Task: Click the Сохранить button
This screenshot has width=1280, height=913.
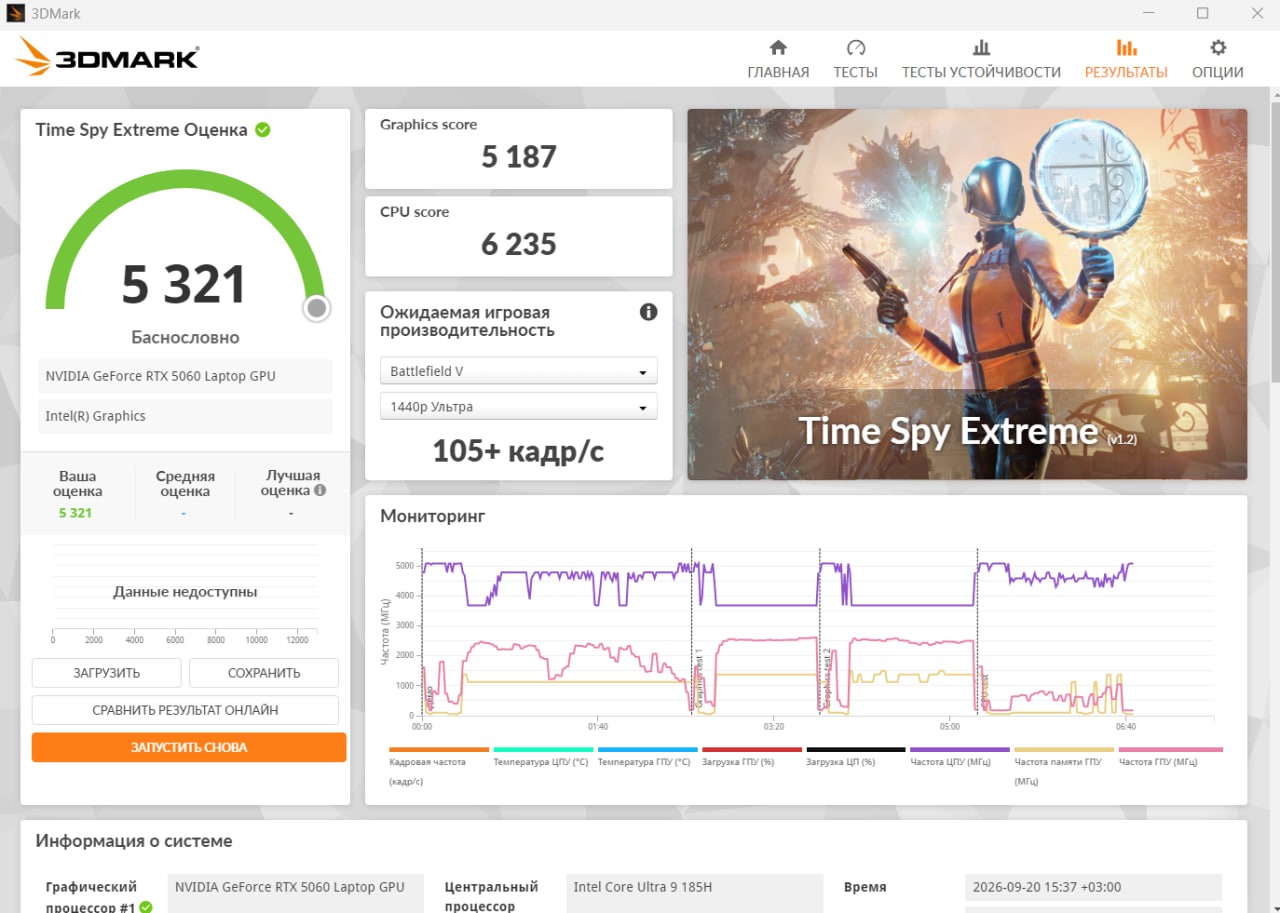Action: [x=264, y=673]
